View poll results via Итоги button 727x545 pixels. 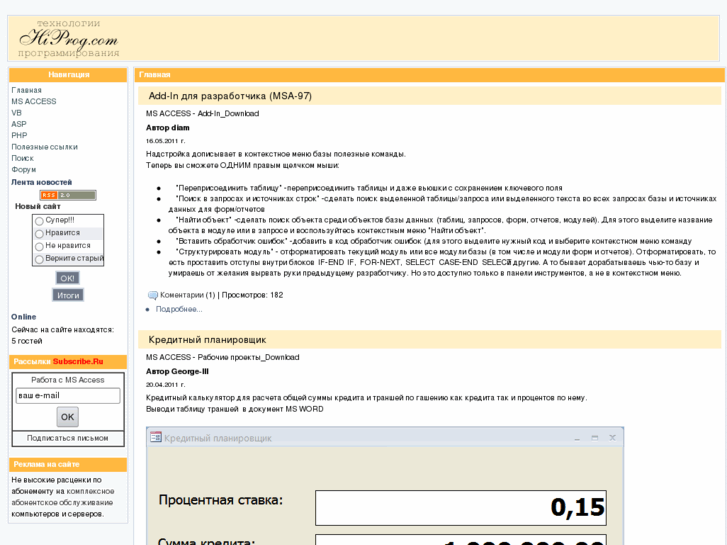pyautogui.click(x=68, y=295)
